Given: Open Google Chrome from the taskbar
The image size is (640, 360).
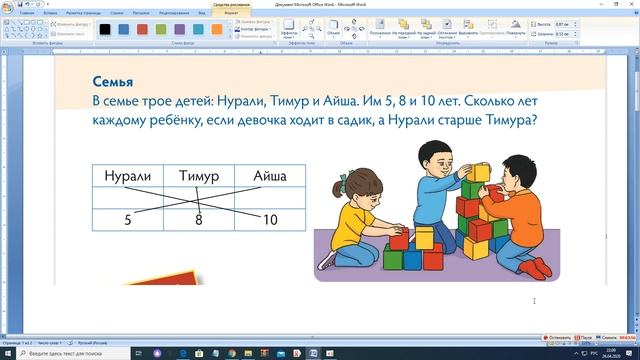Looking at the screenshot, I should pos(232,353).
